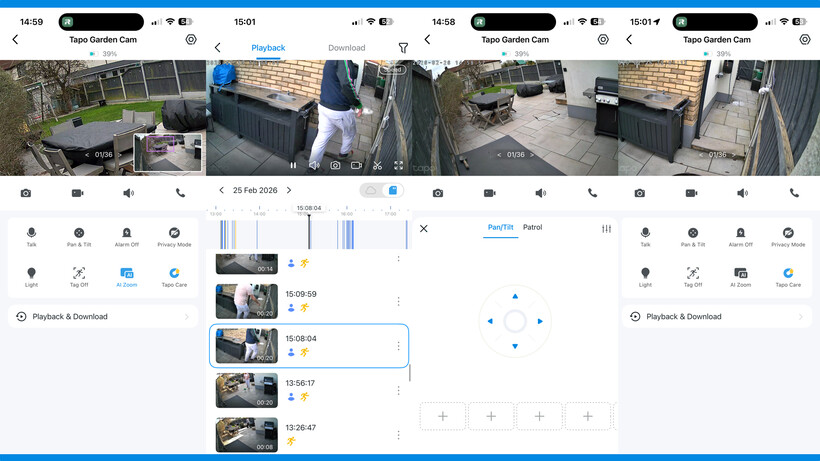Go back from the Playback screen

pos(218,48)
